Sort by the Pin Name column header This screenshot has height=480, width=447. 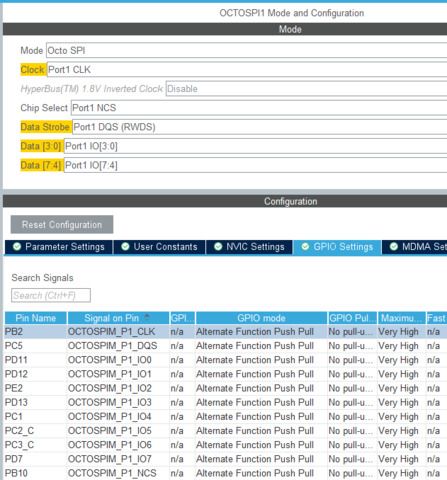pos(36,318)
